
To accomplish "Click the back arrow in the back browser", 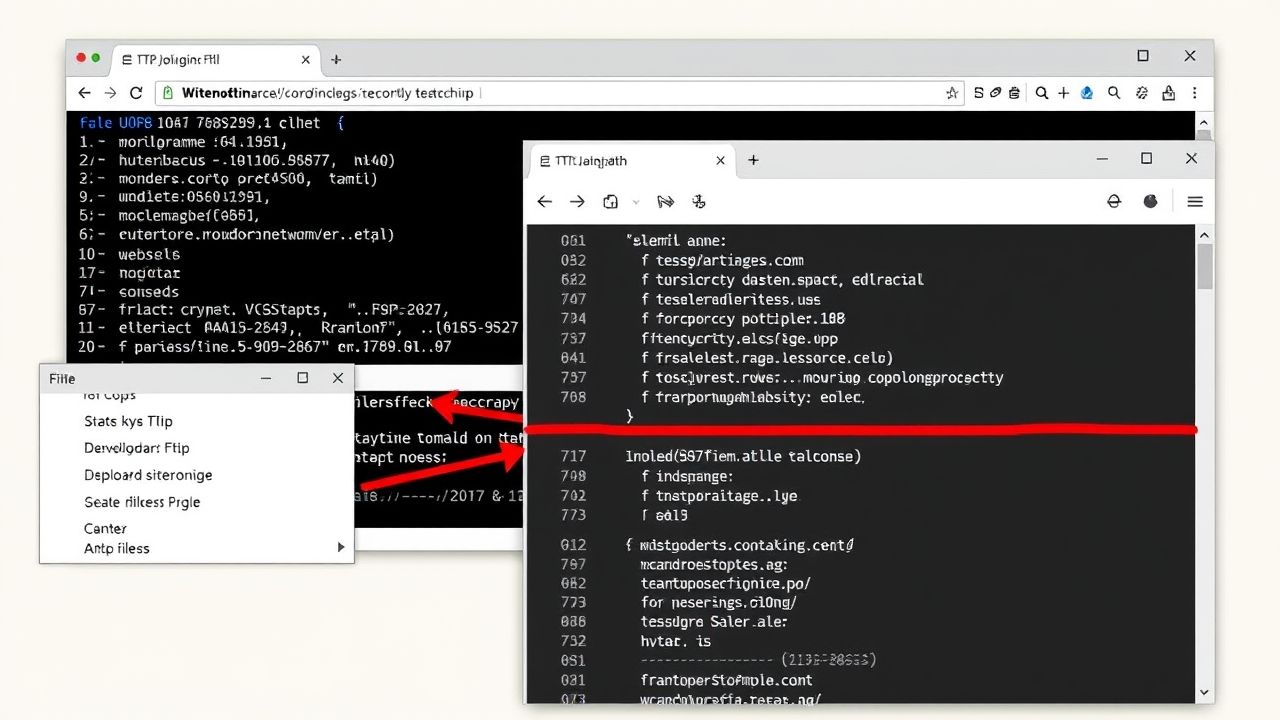I will pyautogui.click(x=85, y=93).
